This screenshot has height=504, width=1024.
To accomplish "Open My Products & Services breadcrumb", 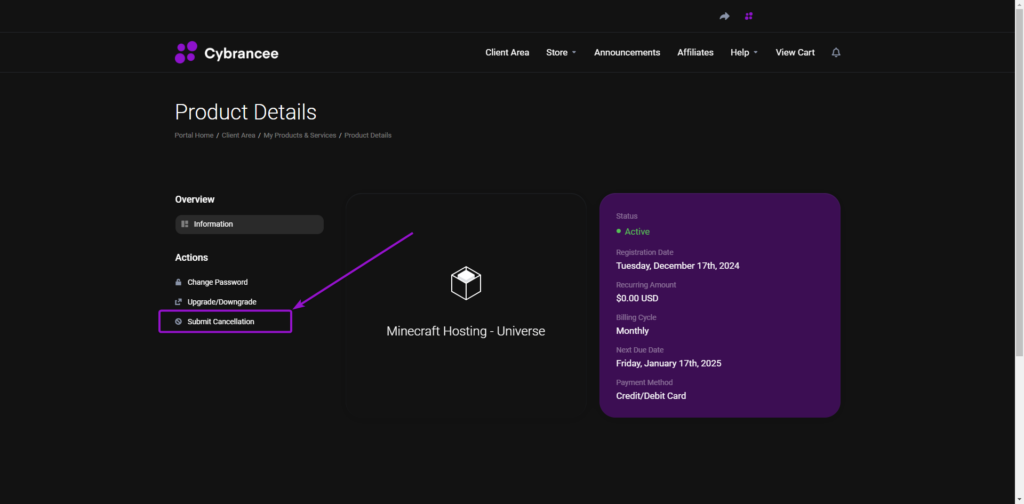I will click(x=300, y=136).
